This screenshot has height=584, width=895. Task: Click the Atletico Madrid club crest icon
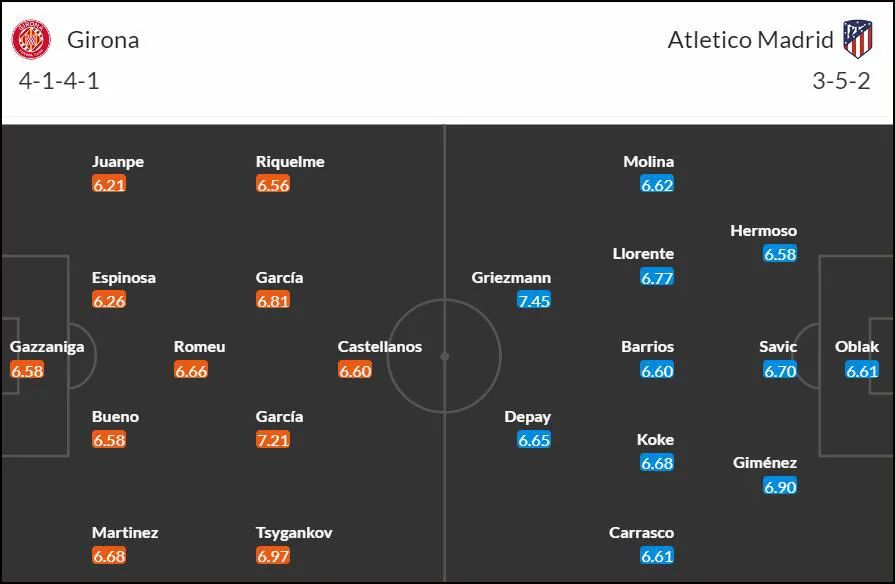coord(858,39)
